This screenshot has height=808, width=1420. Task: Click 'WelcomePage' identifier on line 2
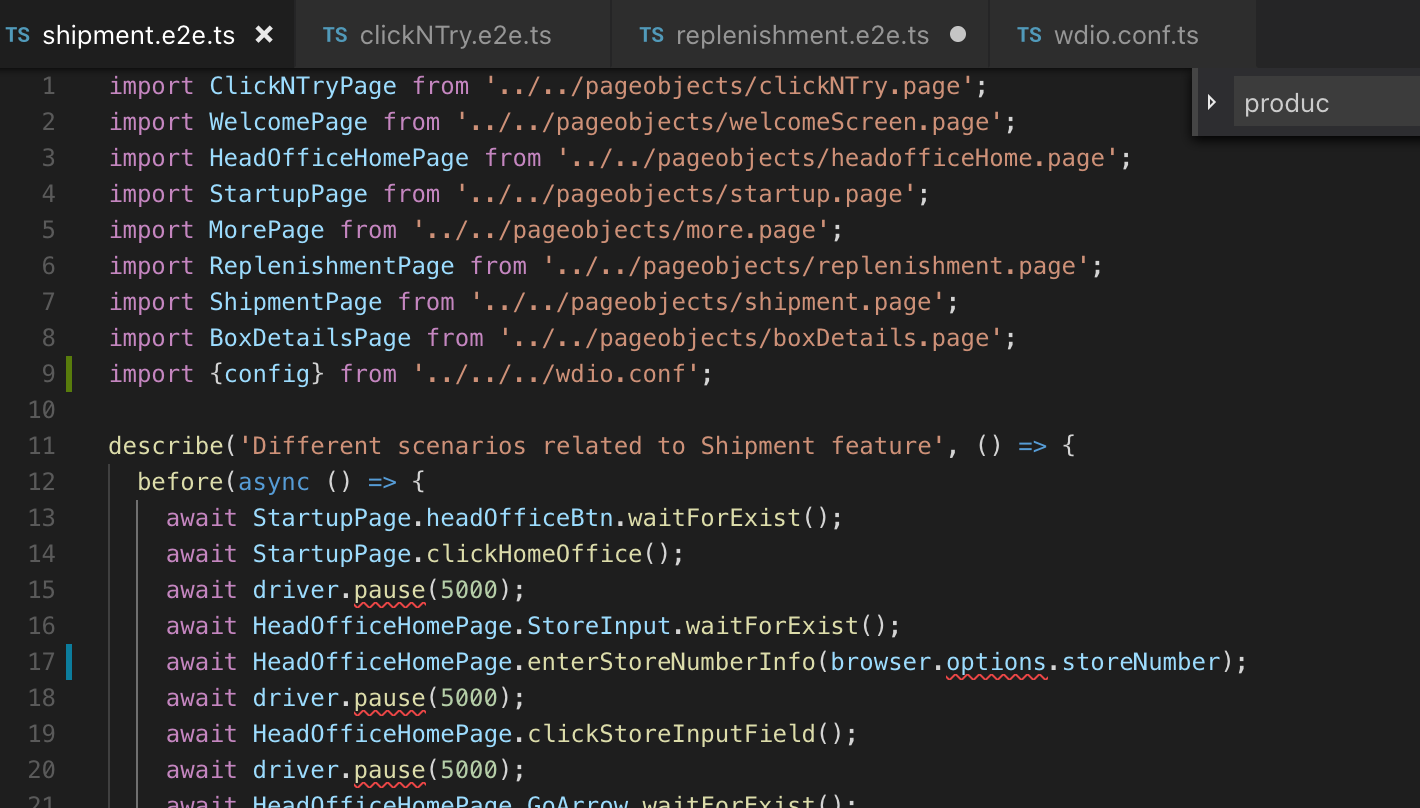289,122
